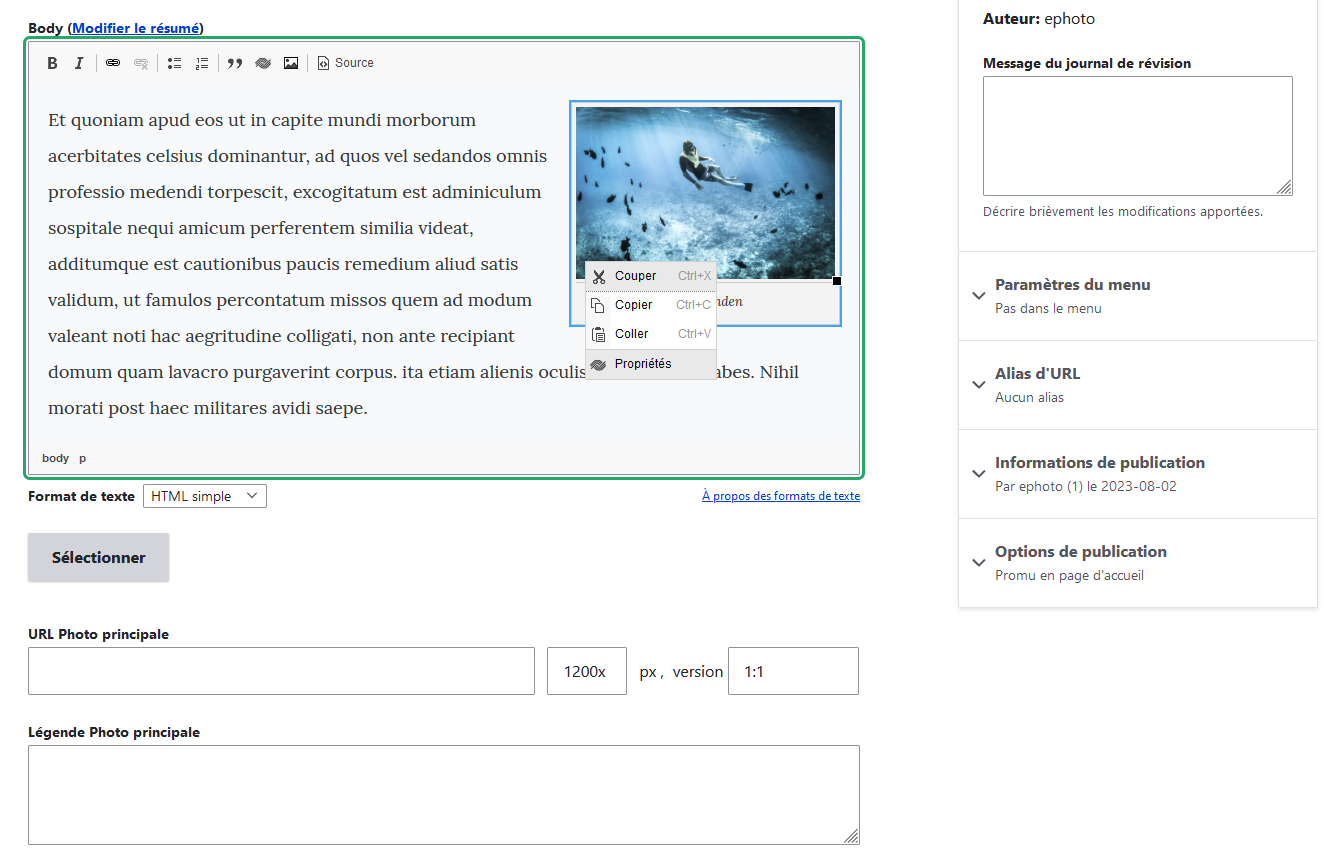1339x868 pixels.
Task: Click the unlink icon in the toolbar
Action: 141,63
